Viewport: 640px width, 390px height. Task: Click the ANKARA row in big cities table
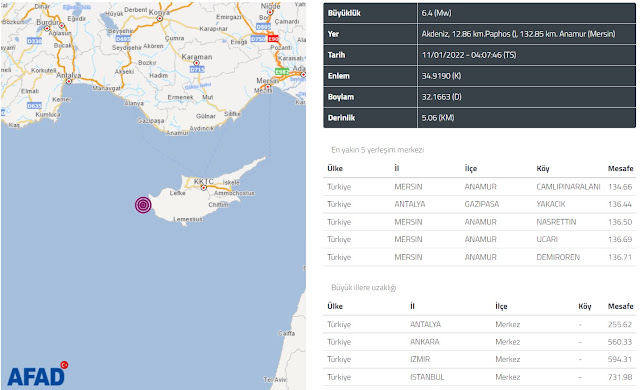coord(480,342)
